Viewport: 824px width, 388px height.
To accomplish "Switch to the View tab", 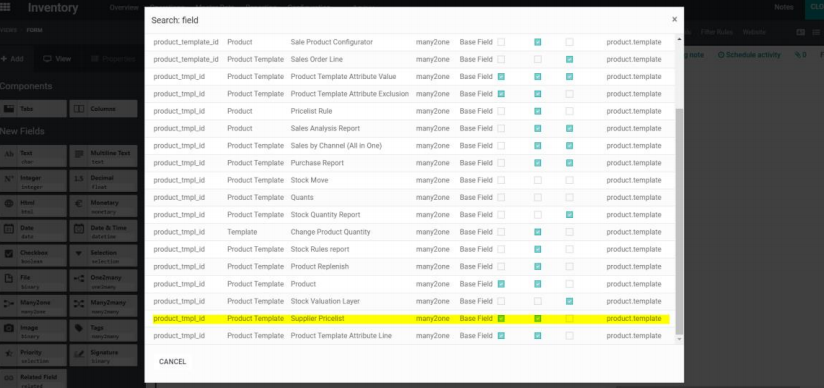I will click(x=57, y=59).
